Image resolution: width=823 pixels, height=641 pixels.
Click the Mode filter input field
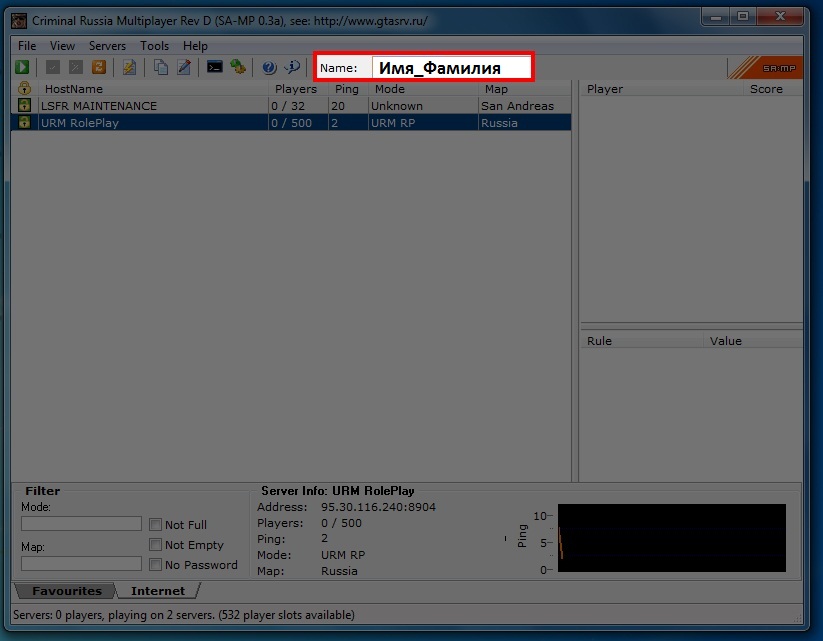(81, 523)
